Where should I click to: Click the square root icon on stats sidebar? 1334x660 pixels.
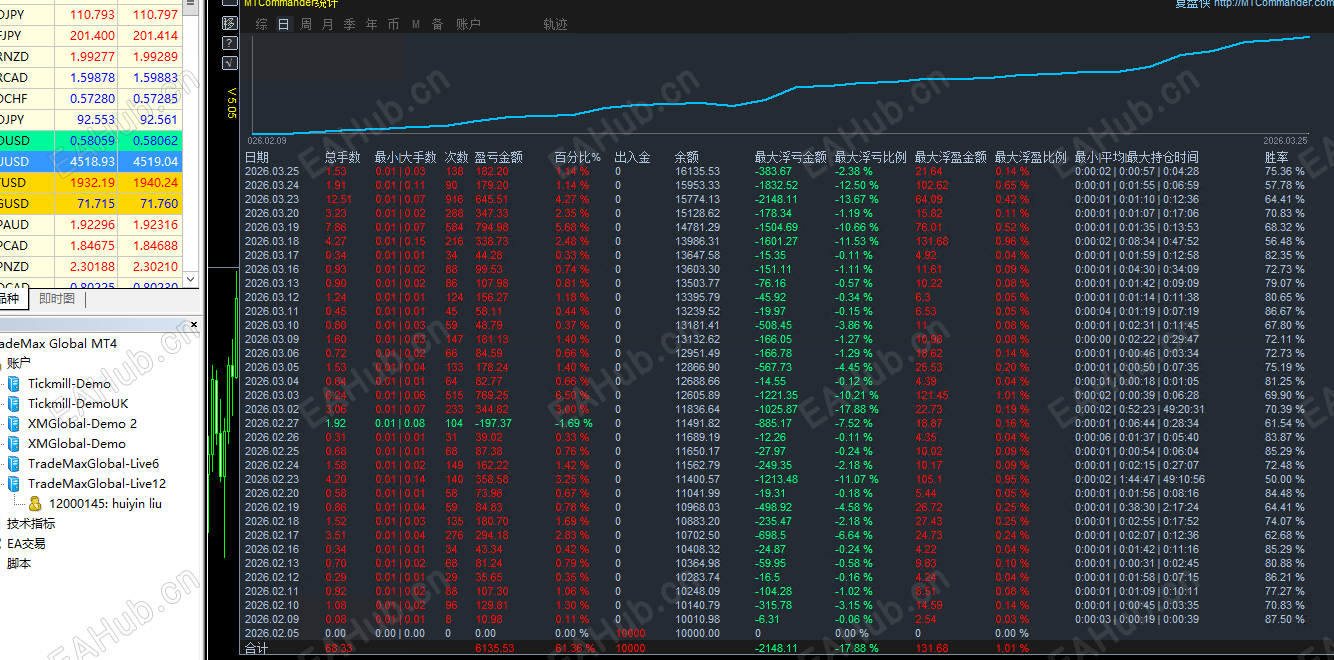pyautogui.click(x=229, y=62)
